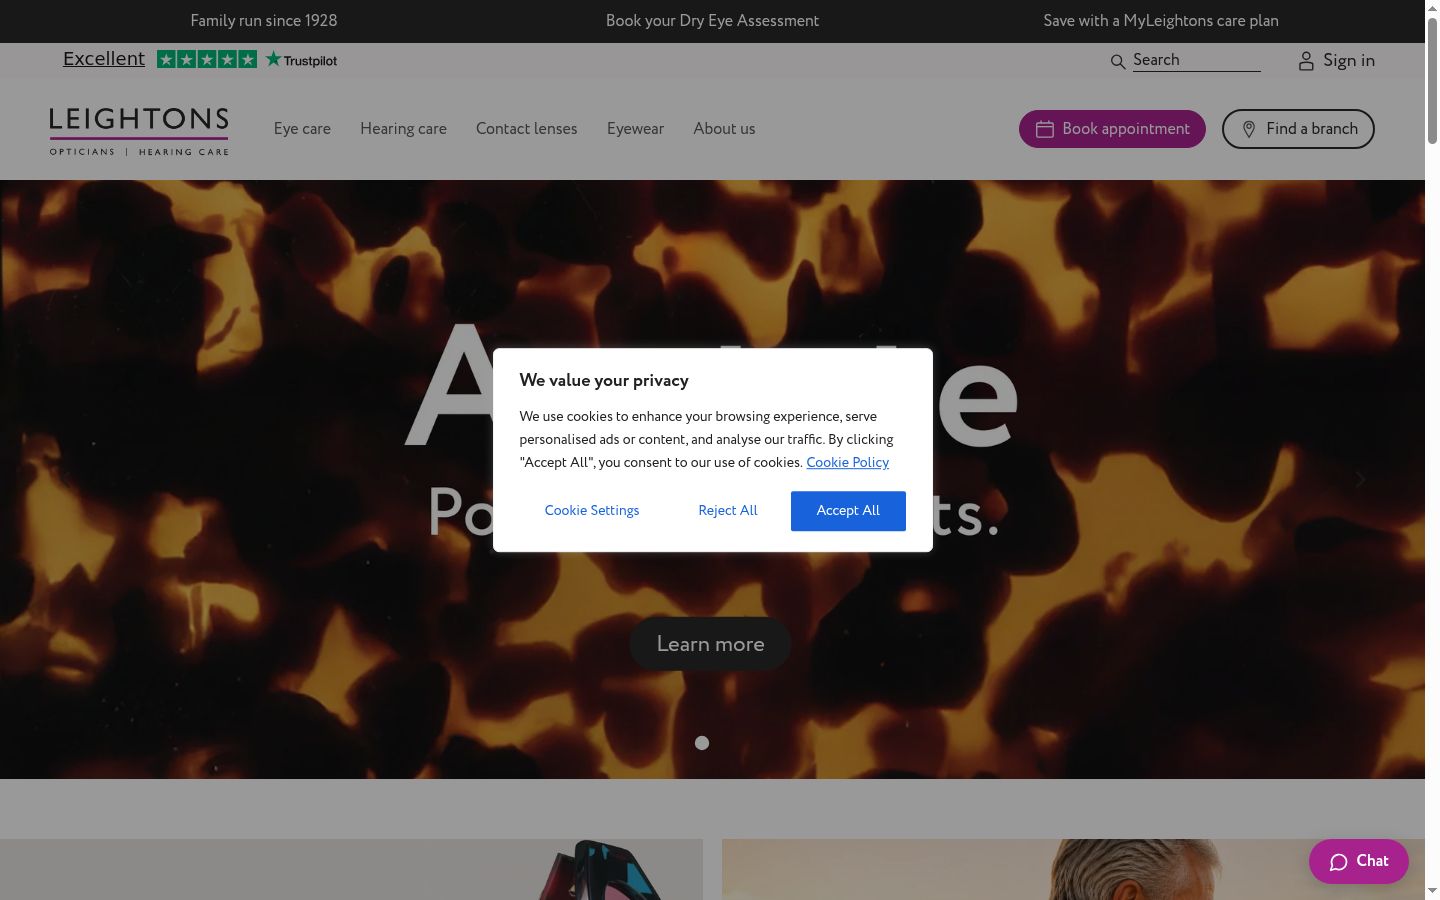Click the sunglasses product image card
Viewport: 1440px width, 900px height.
(351, 869)
